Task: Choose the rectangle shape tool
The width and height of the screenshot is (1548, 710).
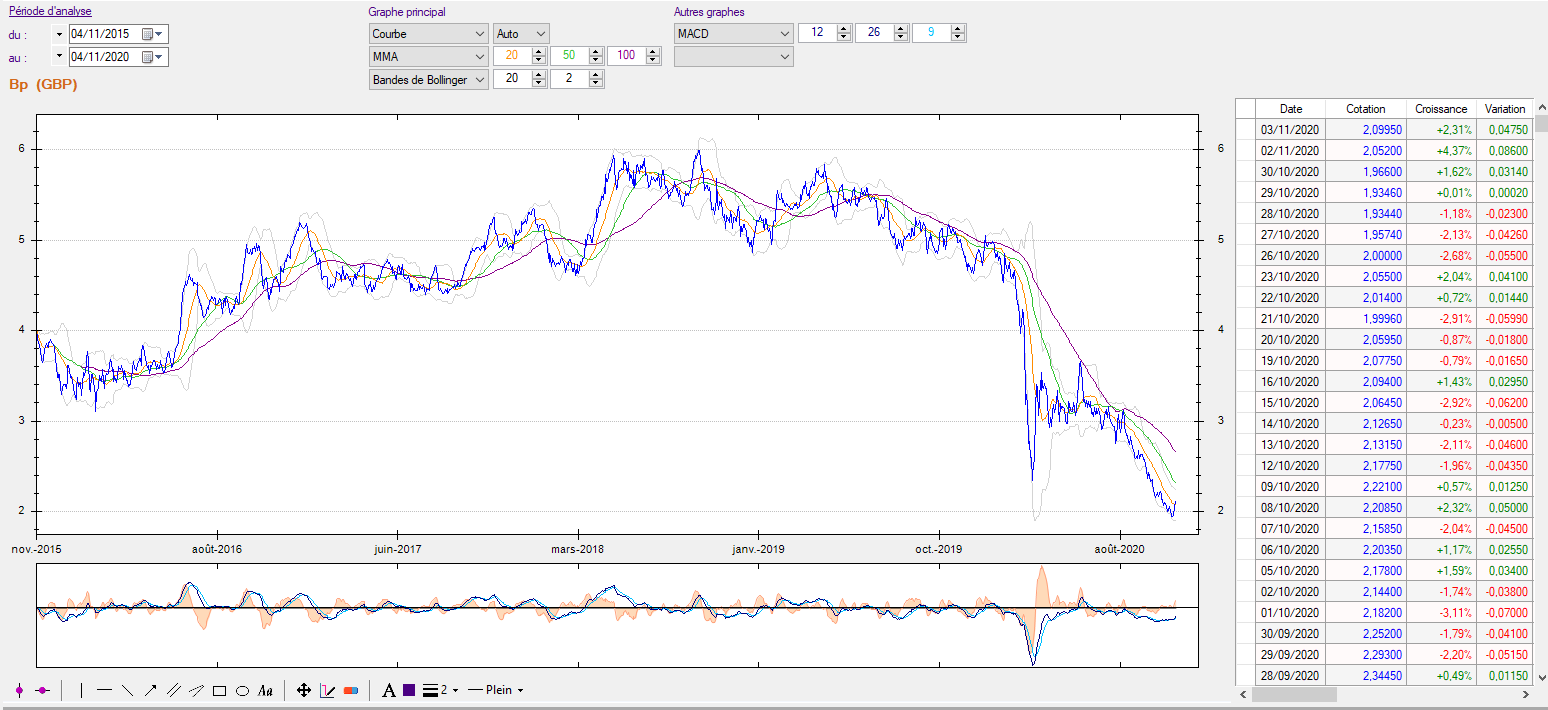Action: (x=219, y=690)
